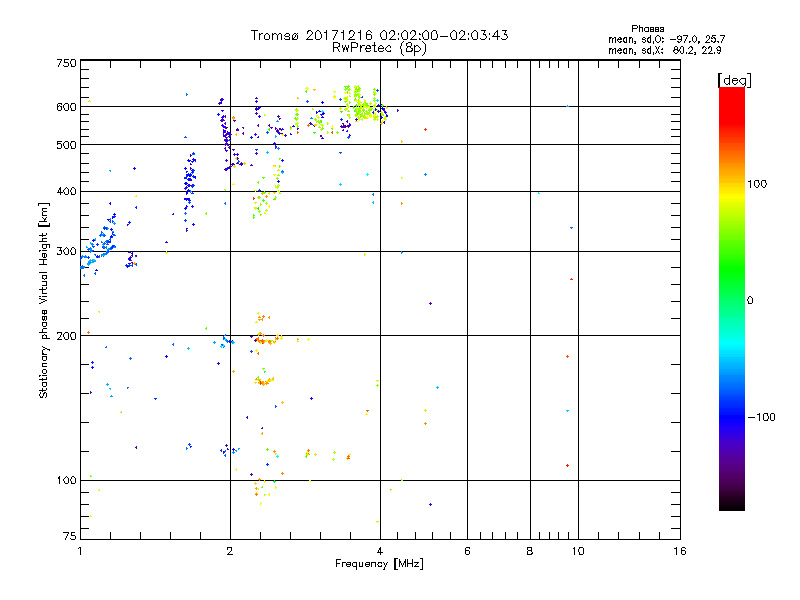Click the y-axis tick label '300'
This screenshot has width=800, height=600.
coord(66,252)
